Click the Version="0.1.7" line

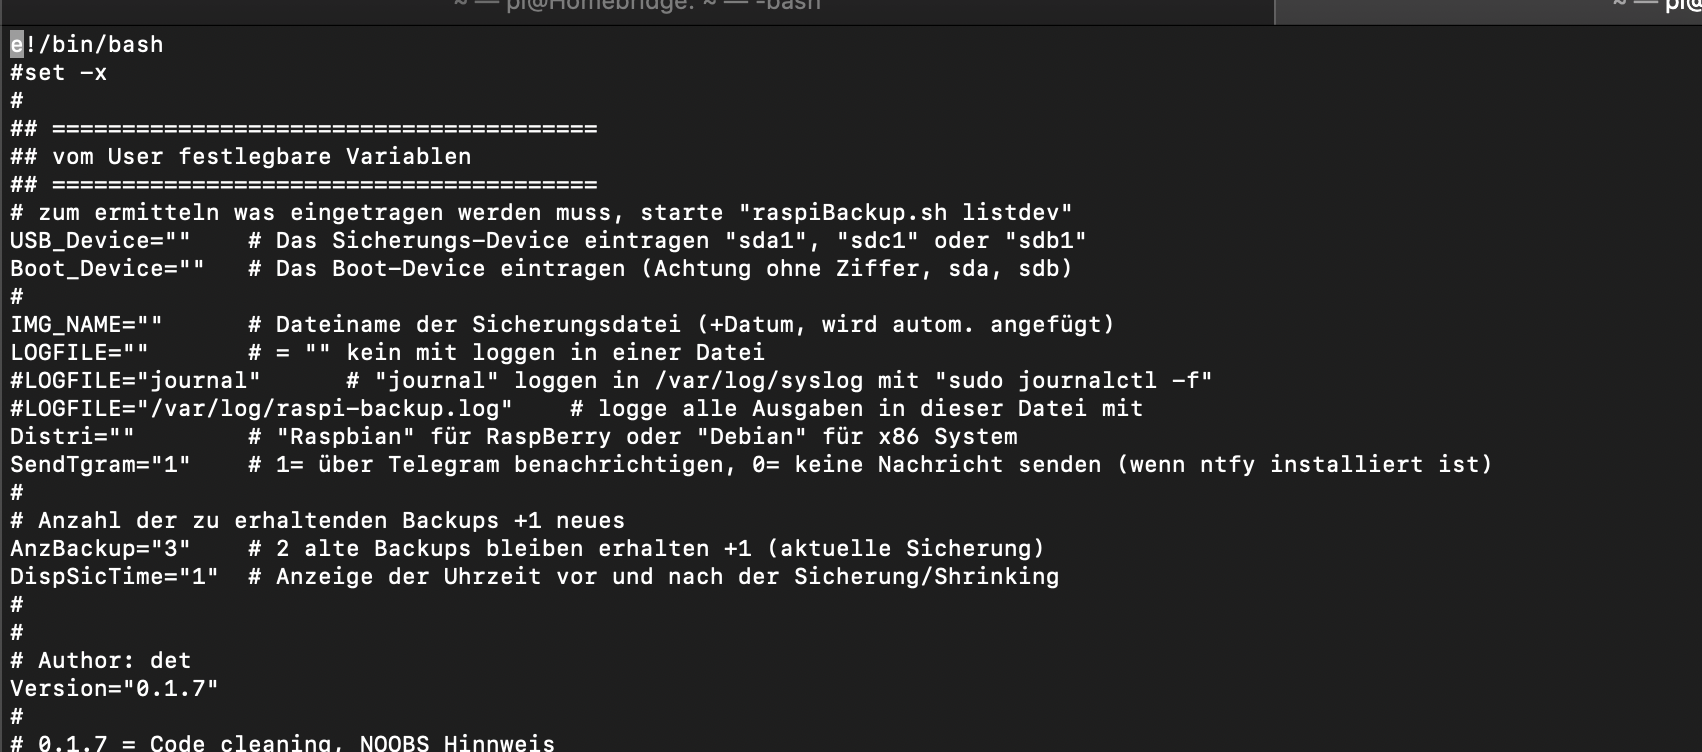[x=114, y=689]
